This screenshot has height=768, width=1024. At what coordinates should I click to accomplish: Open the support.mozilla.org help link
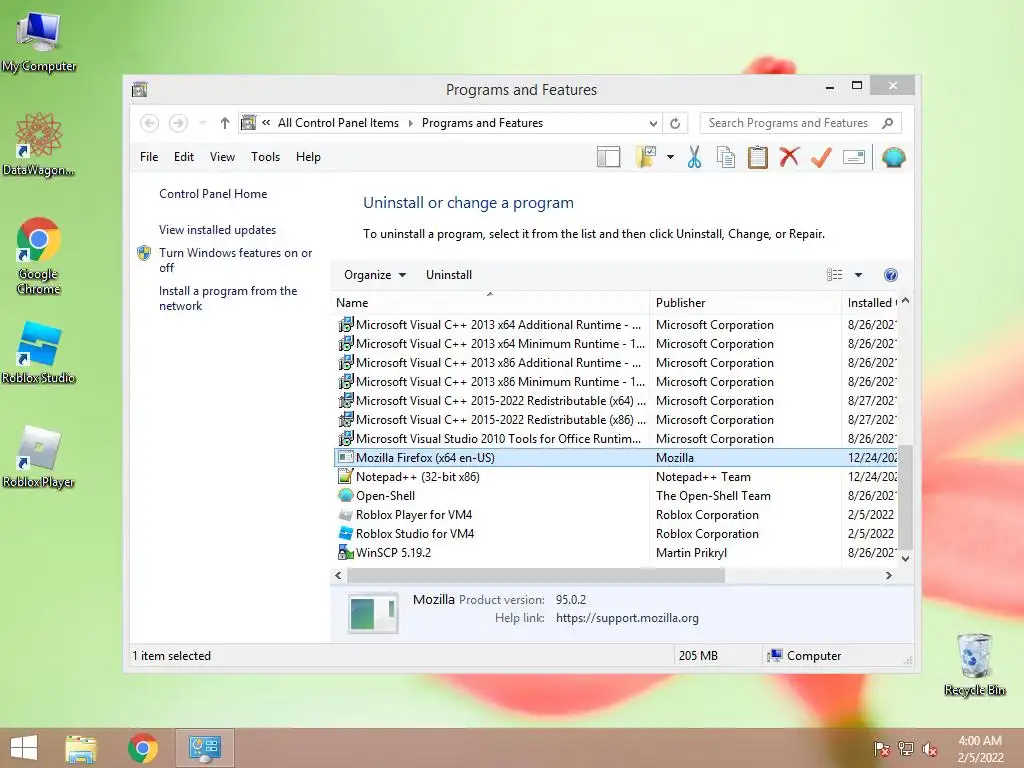click(x=627, y=618)
